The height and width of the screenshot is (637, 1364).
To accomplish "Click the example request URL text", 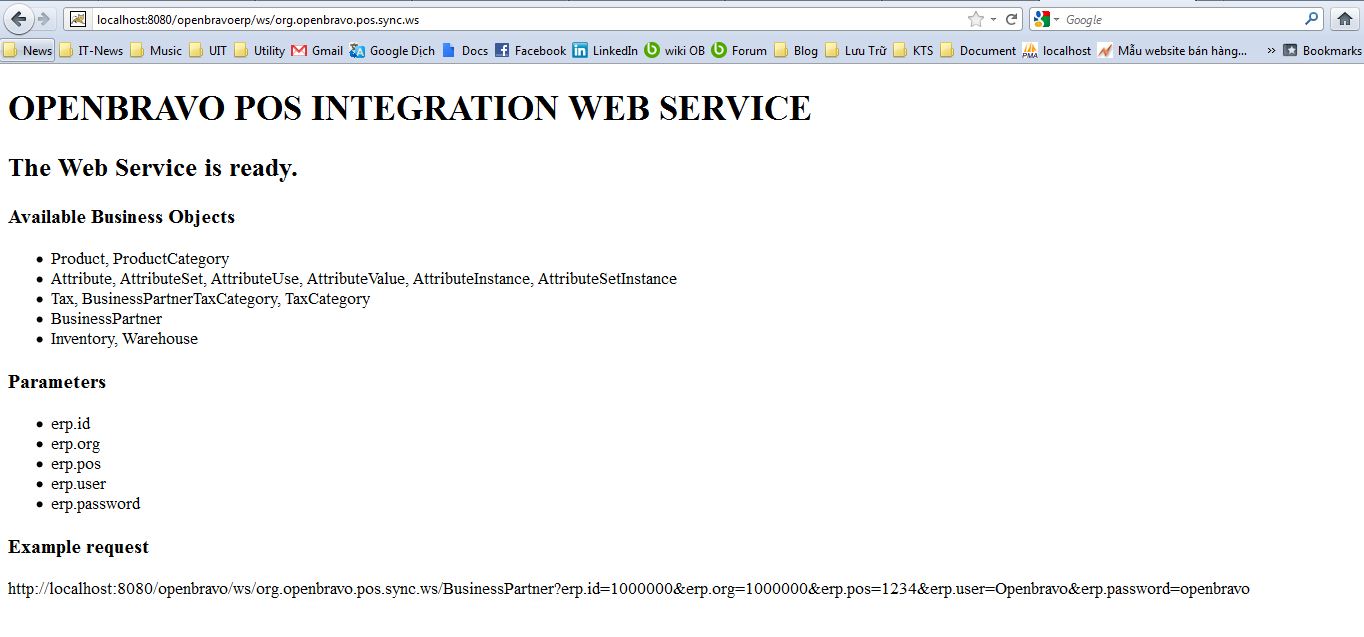I will pos(629,589).
